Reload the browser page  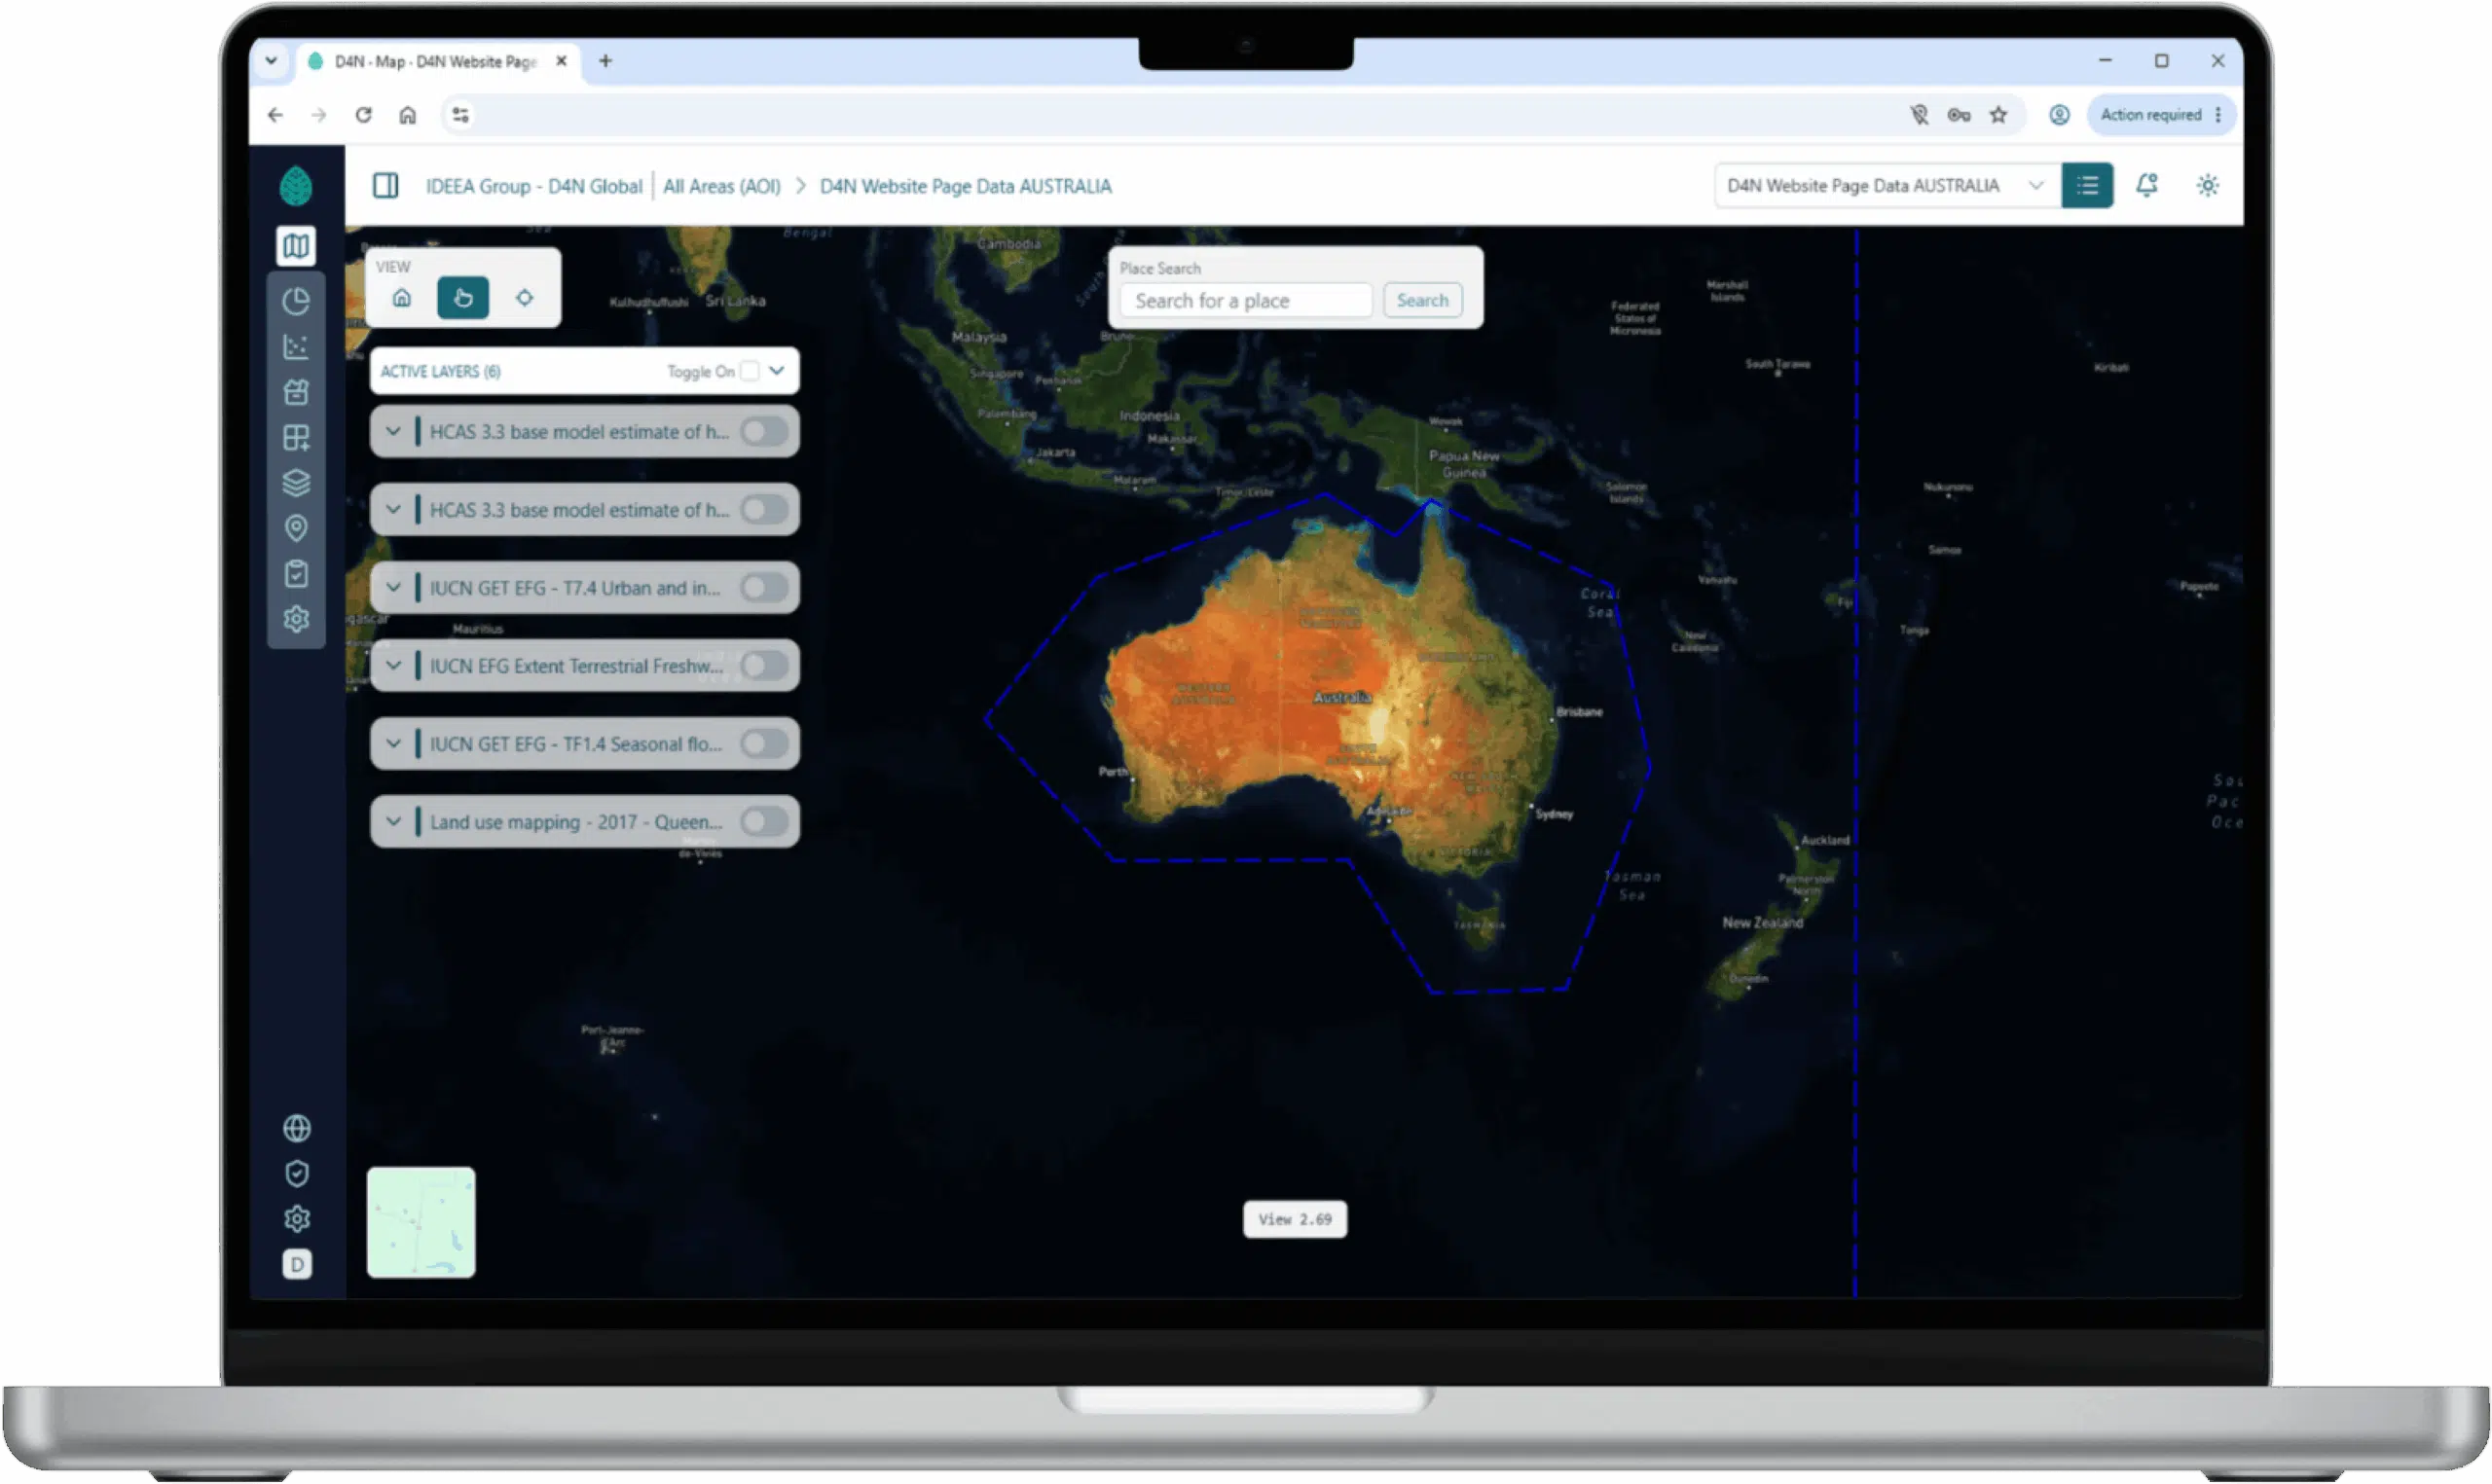pyautogui.click(x=364, y=115)
